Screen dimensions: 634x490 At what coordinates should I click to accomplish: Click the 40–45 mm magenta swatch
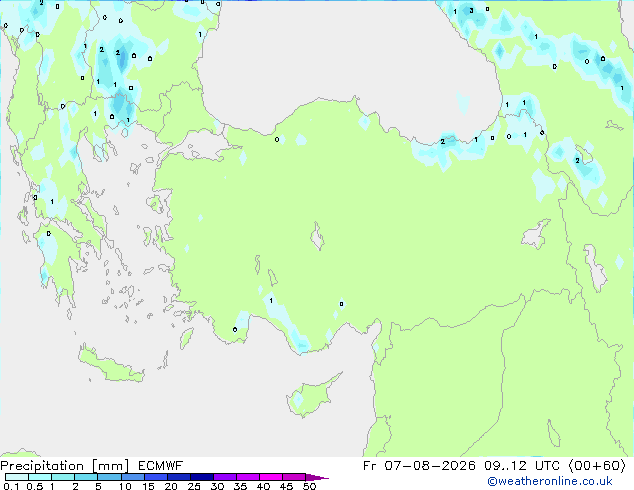[x=271, y=477]
